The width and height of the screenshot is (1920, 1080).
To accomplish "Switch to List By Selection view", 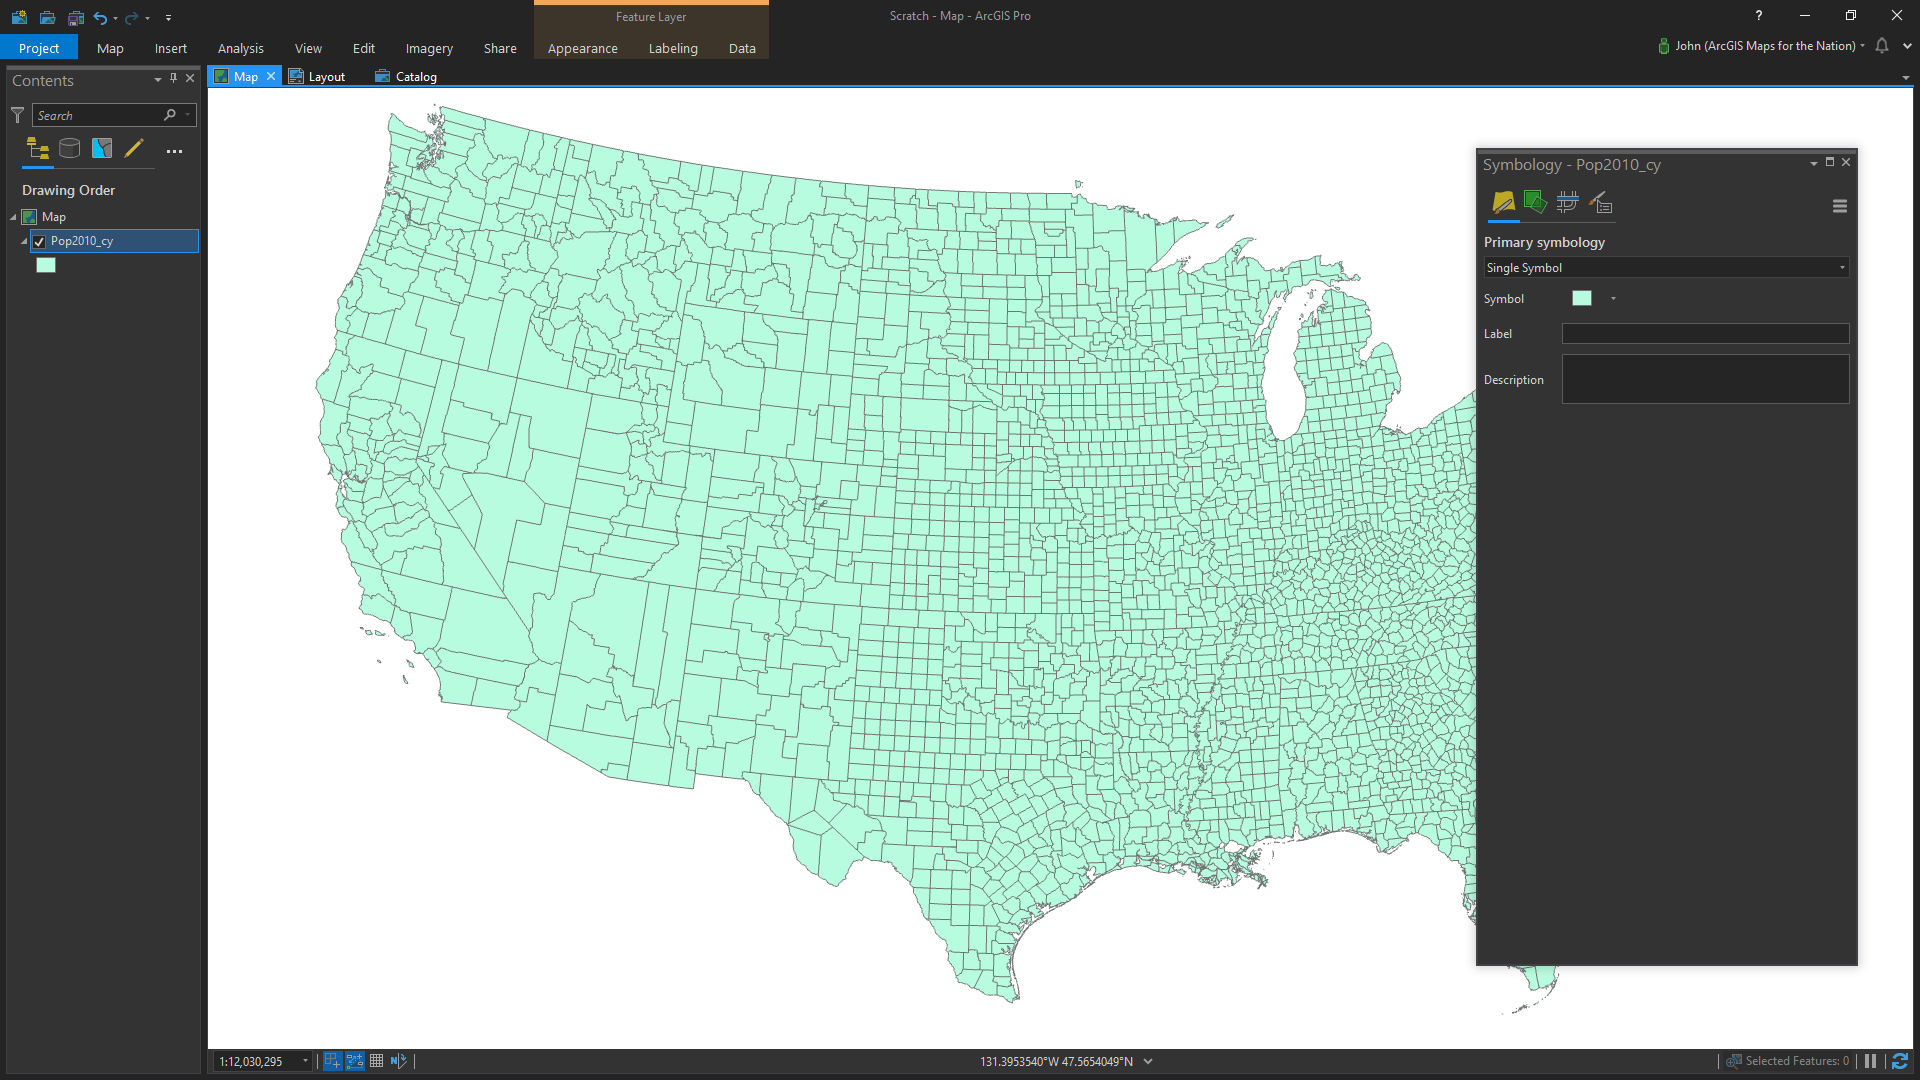I will [102, 149].
